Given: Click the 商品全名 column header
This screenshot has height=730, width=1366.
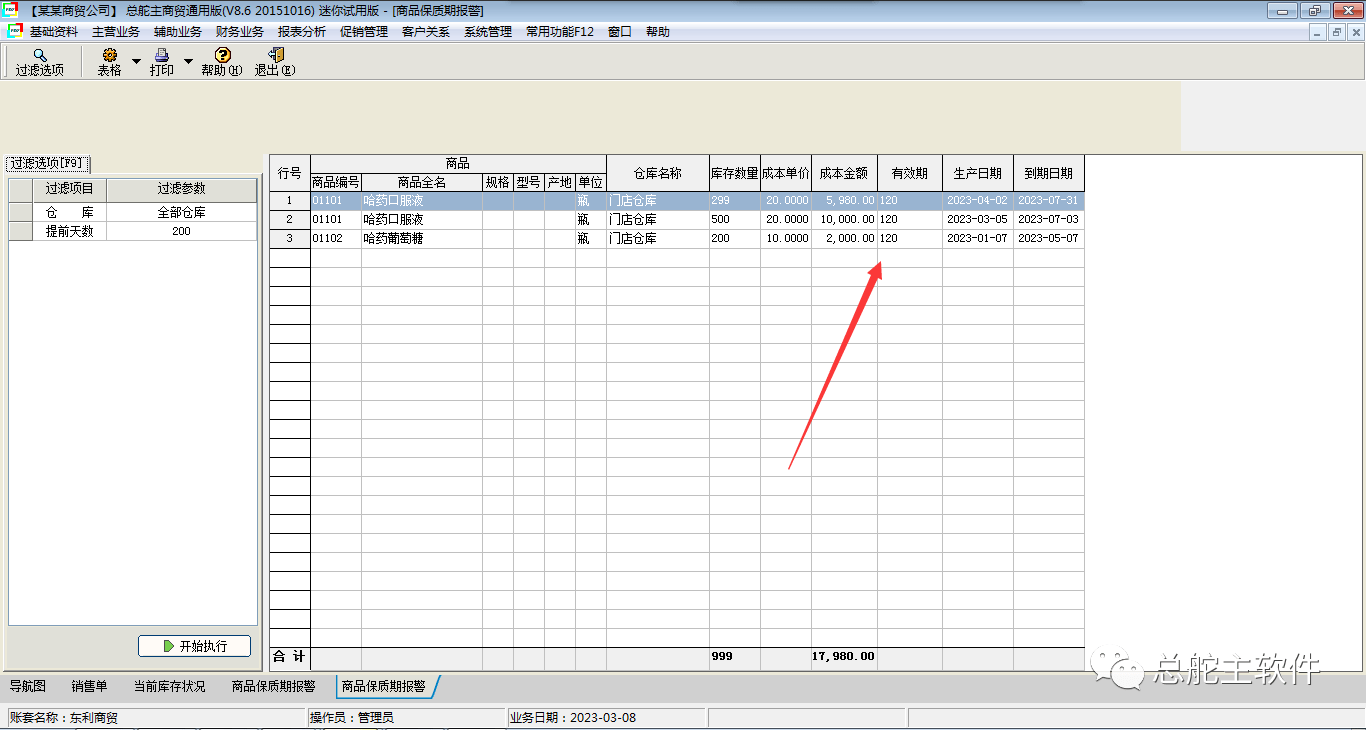Looking at the screenshot, I should tap(422, 182).
